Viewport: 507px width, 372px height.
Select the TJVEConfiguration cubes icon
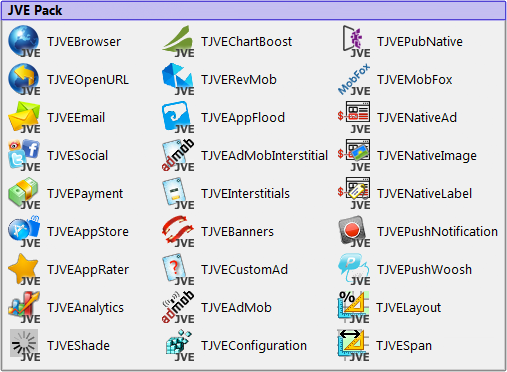pos(178,345)
